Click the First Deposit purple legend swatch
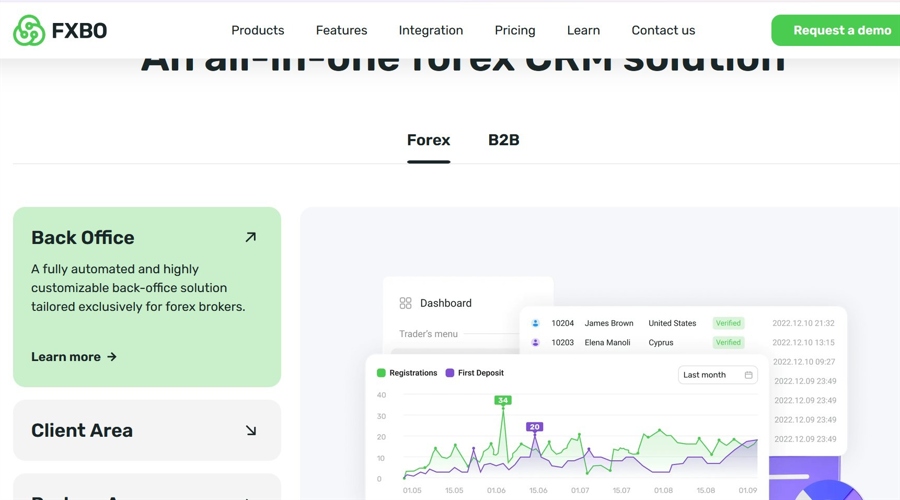The image size is (900, 500). (450, 373)
